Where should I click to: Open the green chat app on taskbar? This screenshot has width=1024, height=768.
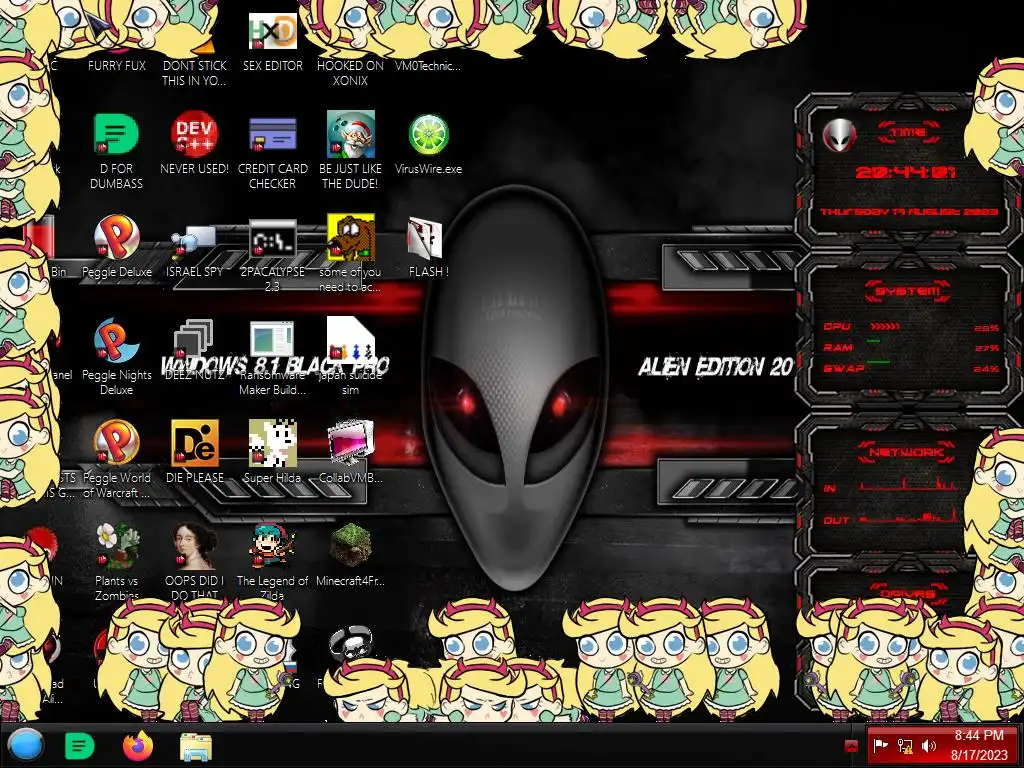(80, 746)
